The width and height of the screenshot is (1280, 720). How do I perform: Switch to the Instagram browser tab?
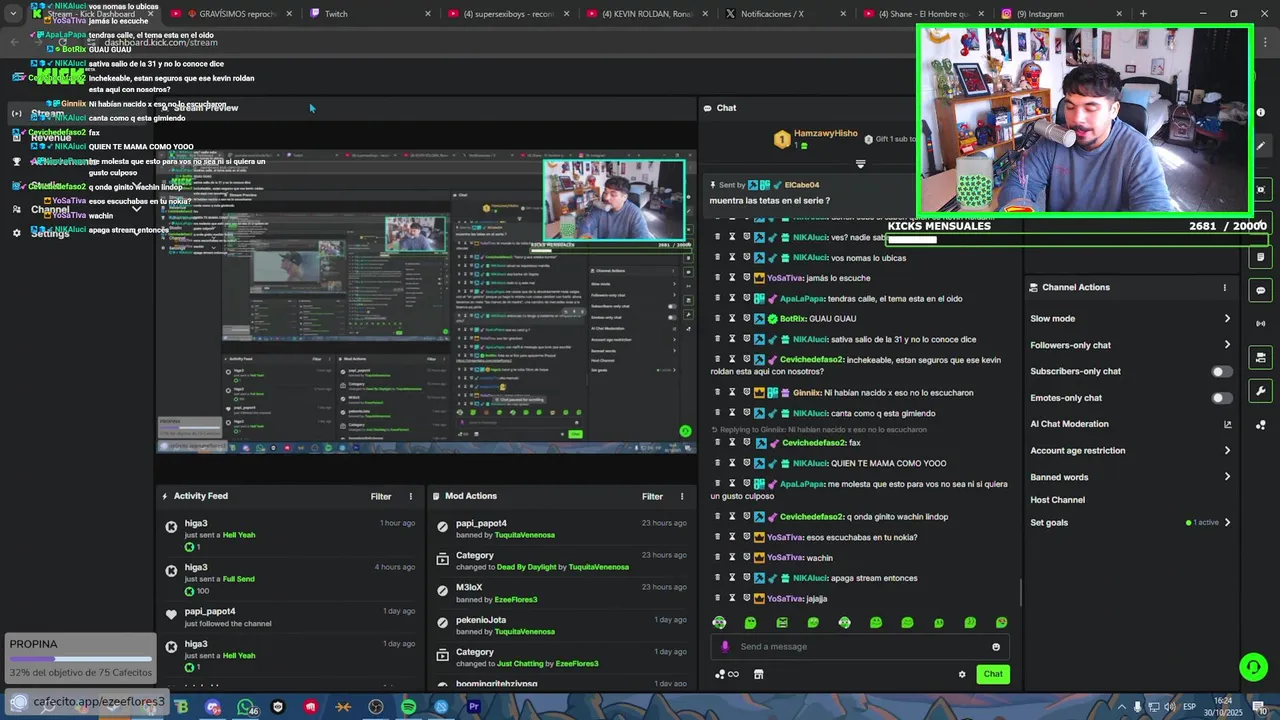tap(1062, 14)
